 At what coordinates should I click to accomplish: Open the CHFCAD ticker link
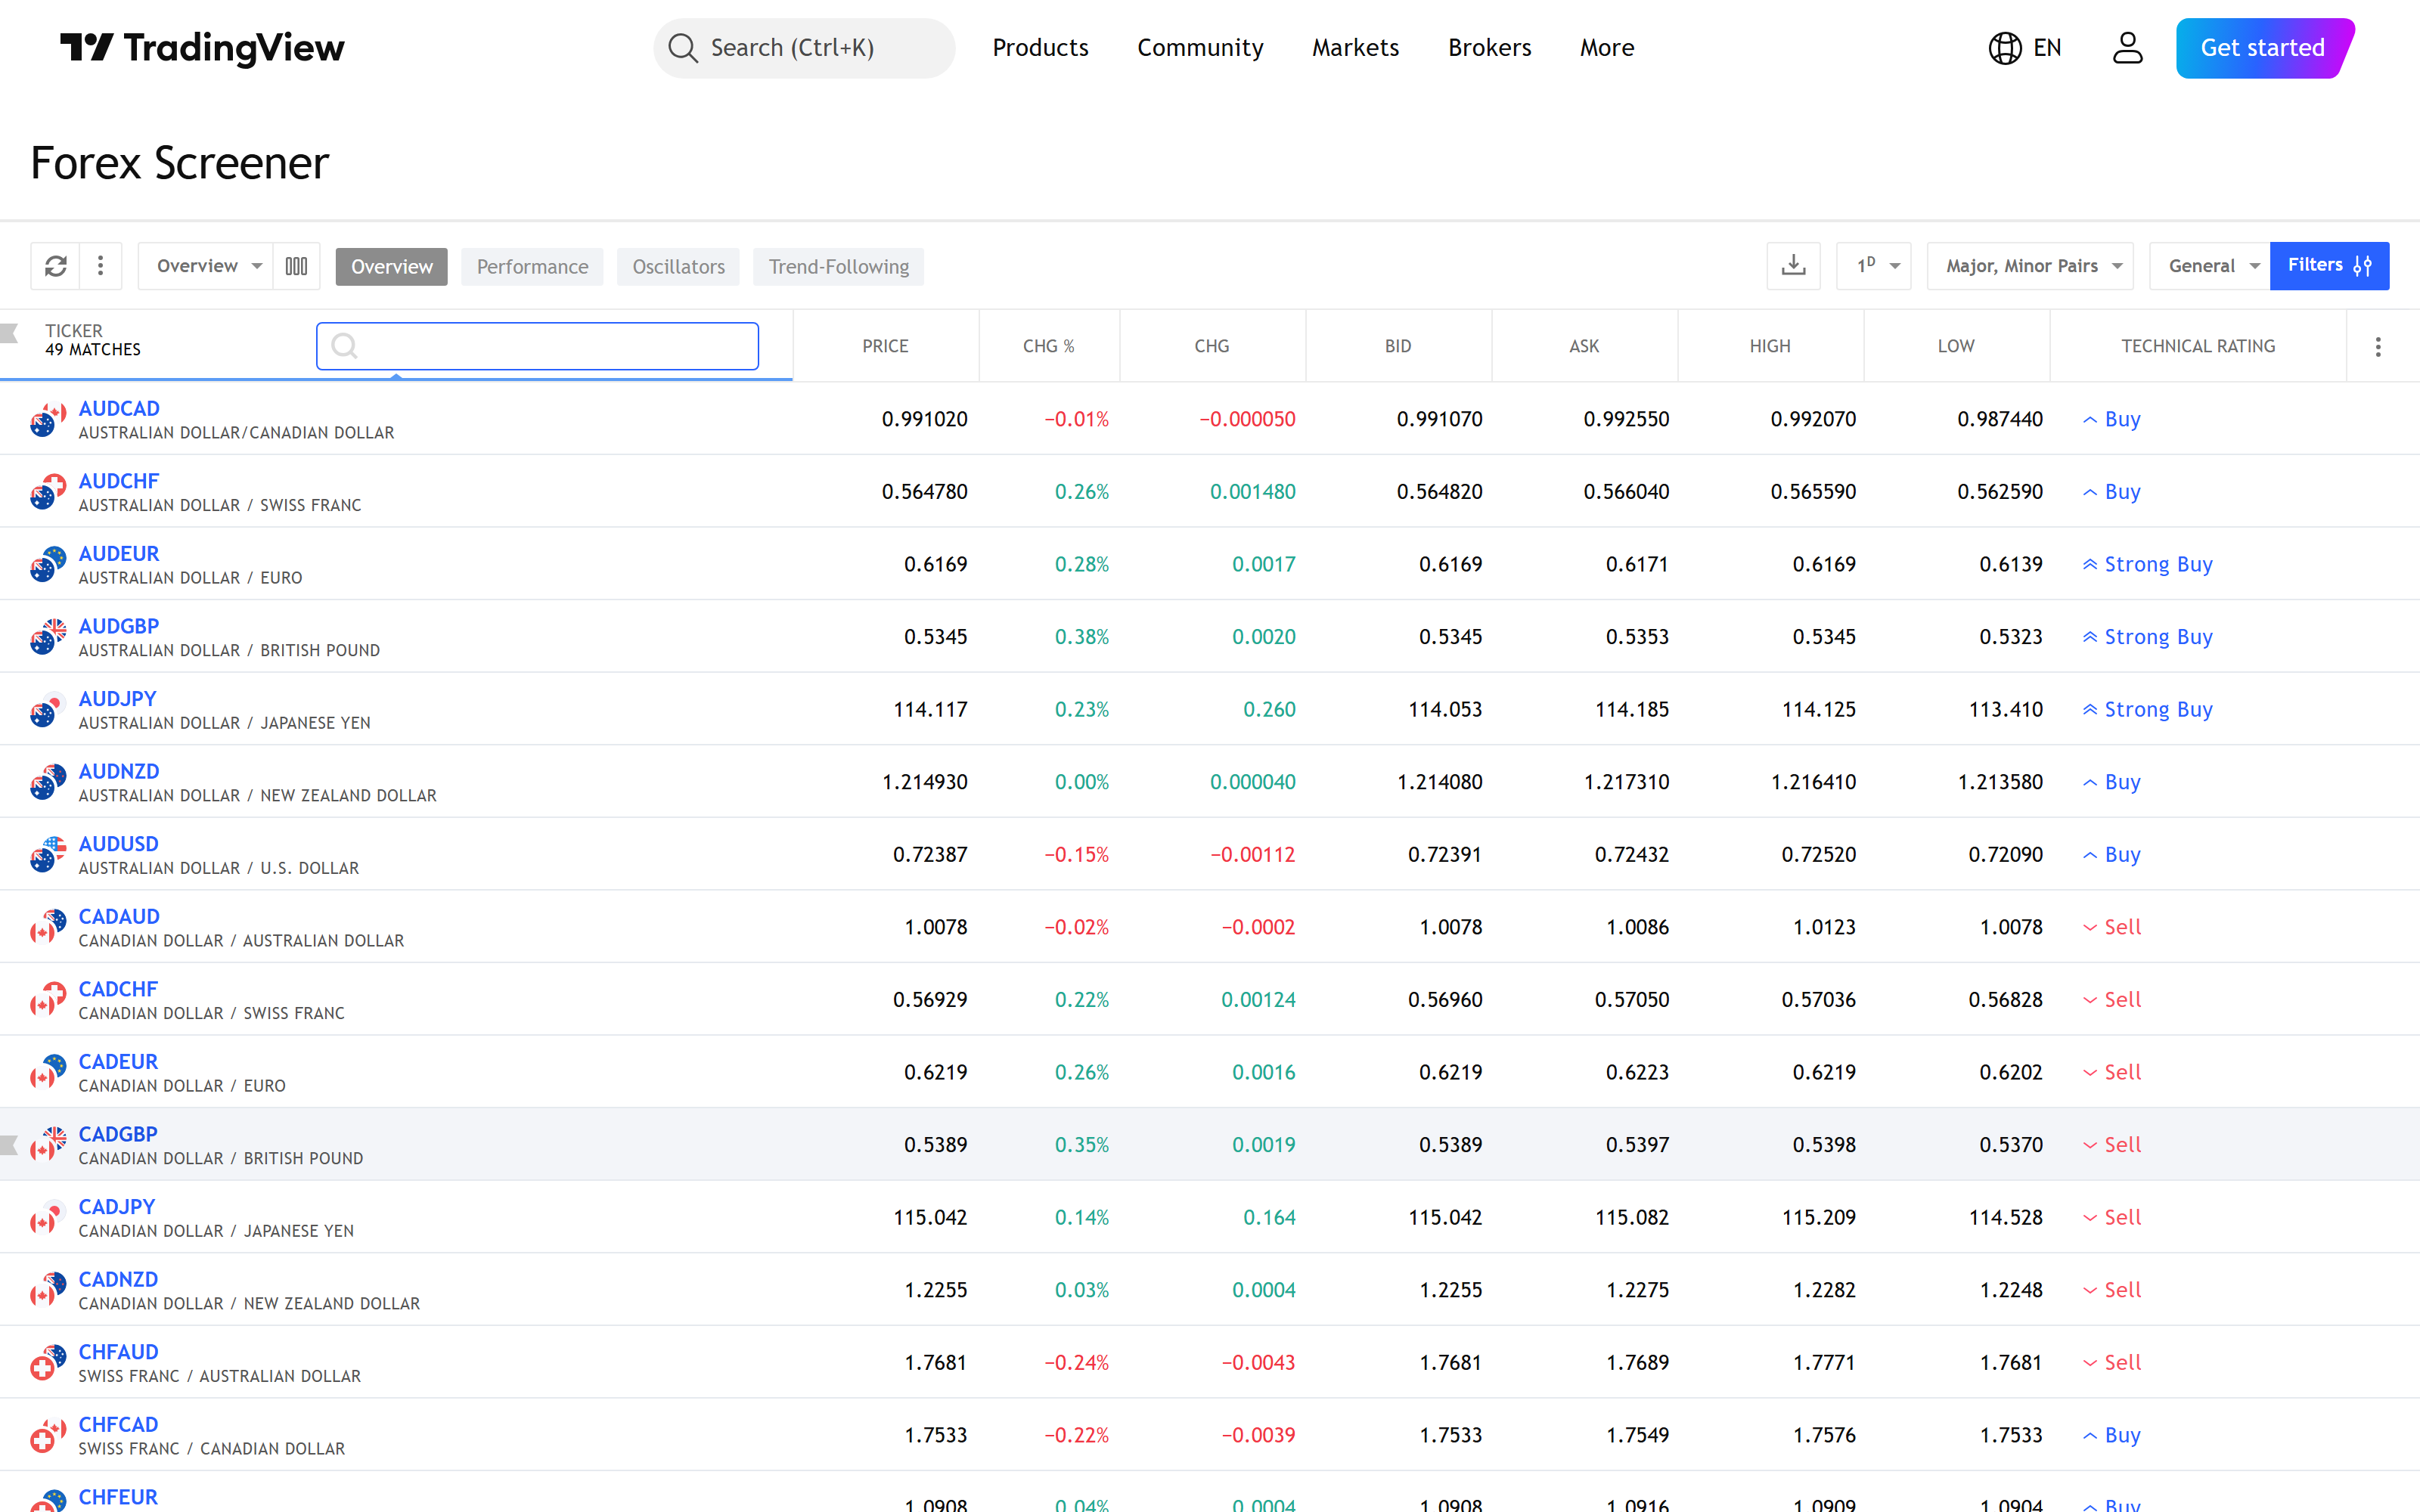coord(118,1424)
